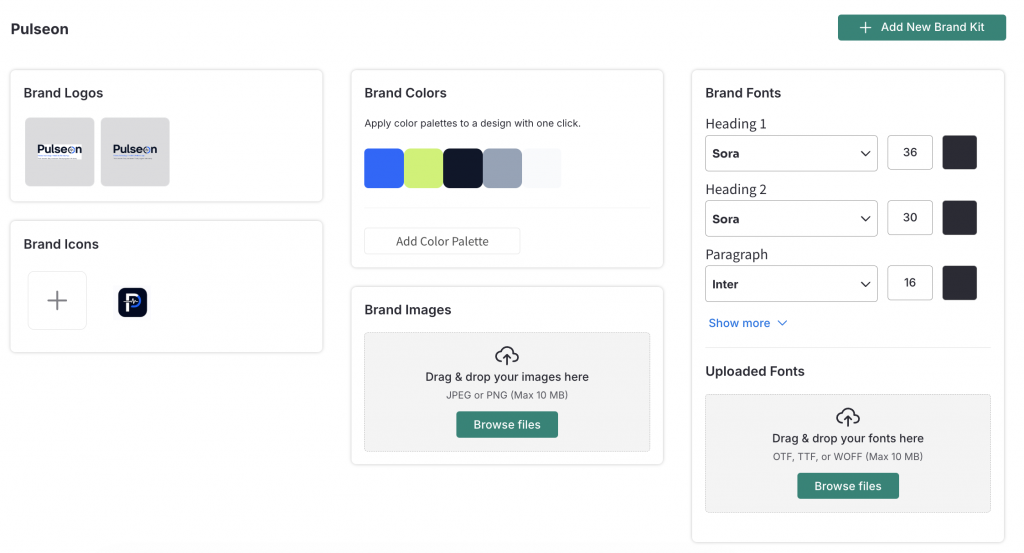Click the Uploaded Fonts heading
Image resolution: width=1024 pixels, height=553 pixels.
point(755,371)
